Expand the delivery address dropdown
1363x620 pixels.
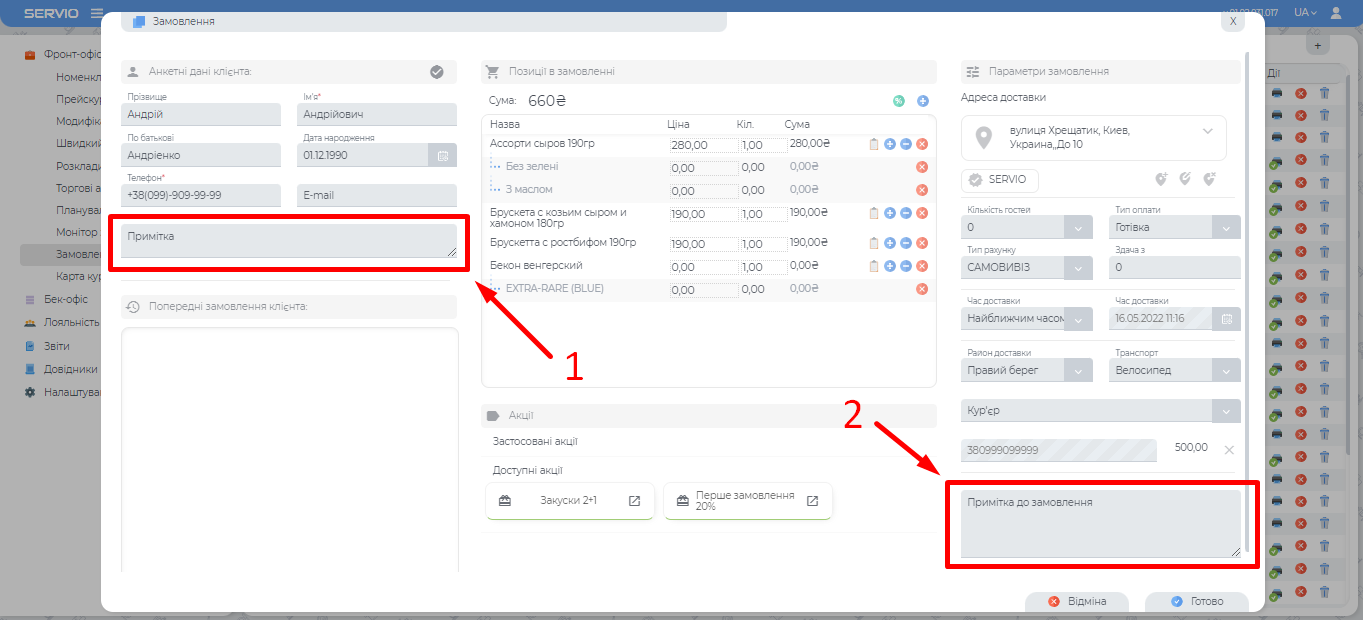point(1207,131)
